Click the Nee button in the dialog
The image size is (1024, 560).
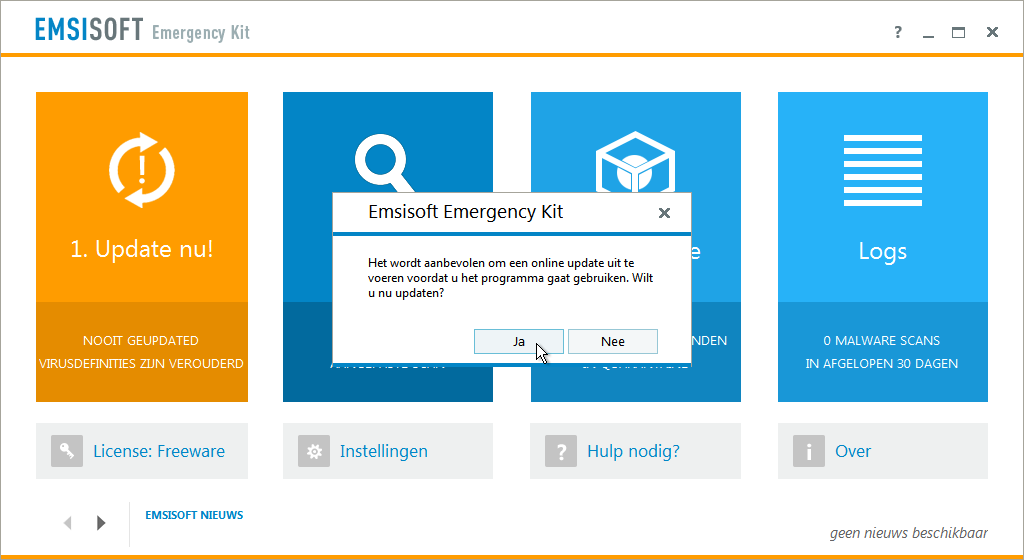click(x=613, y=341)
